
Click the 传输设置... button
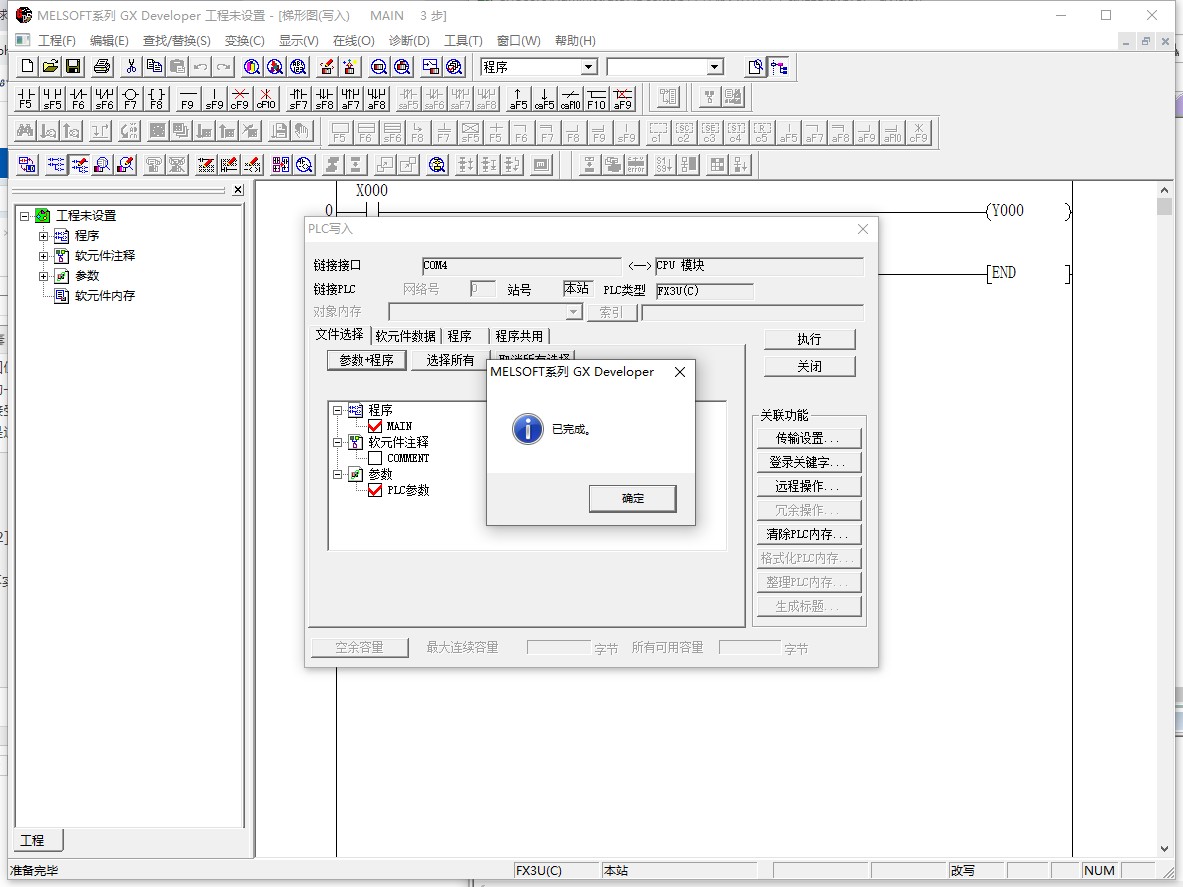[809, 438]
